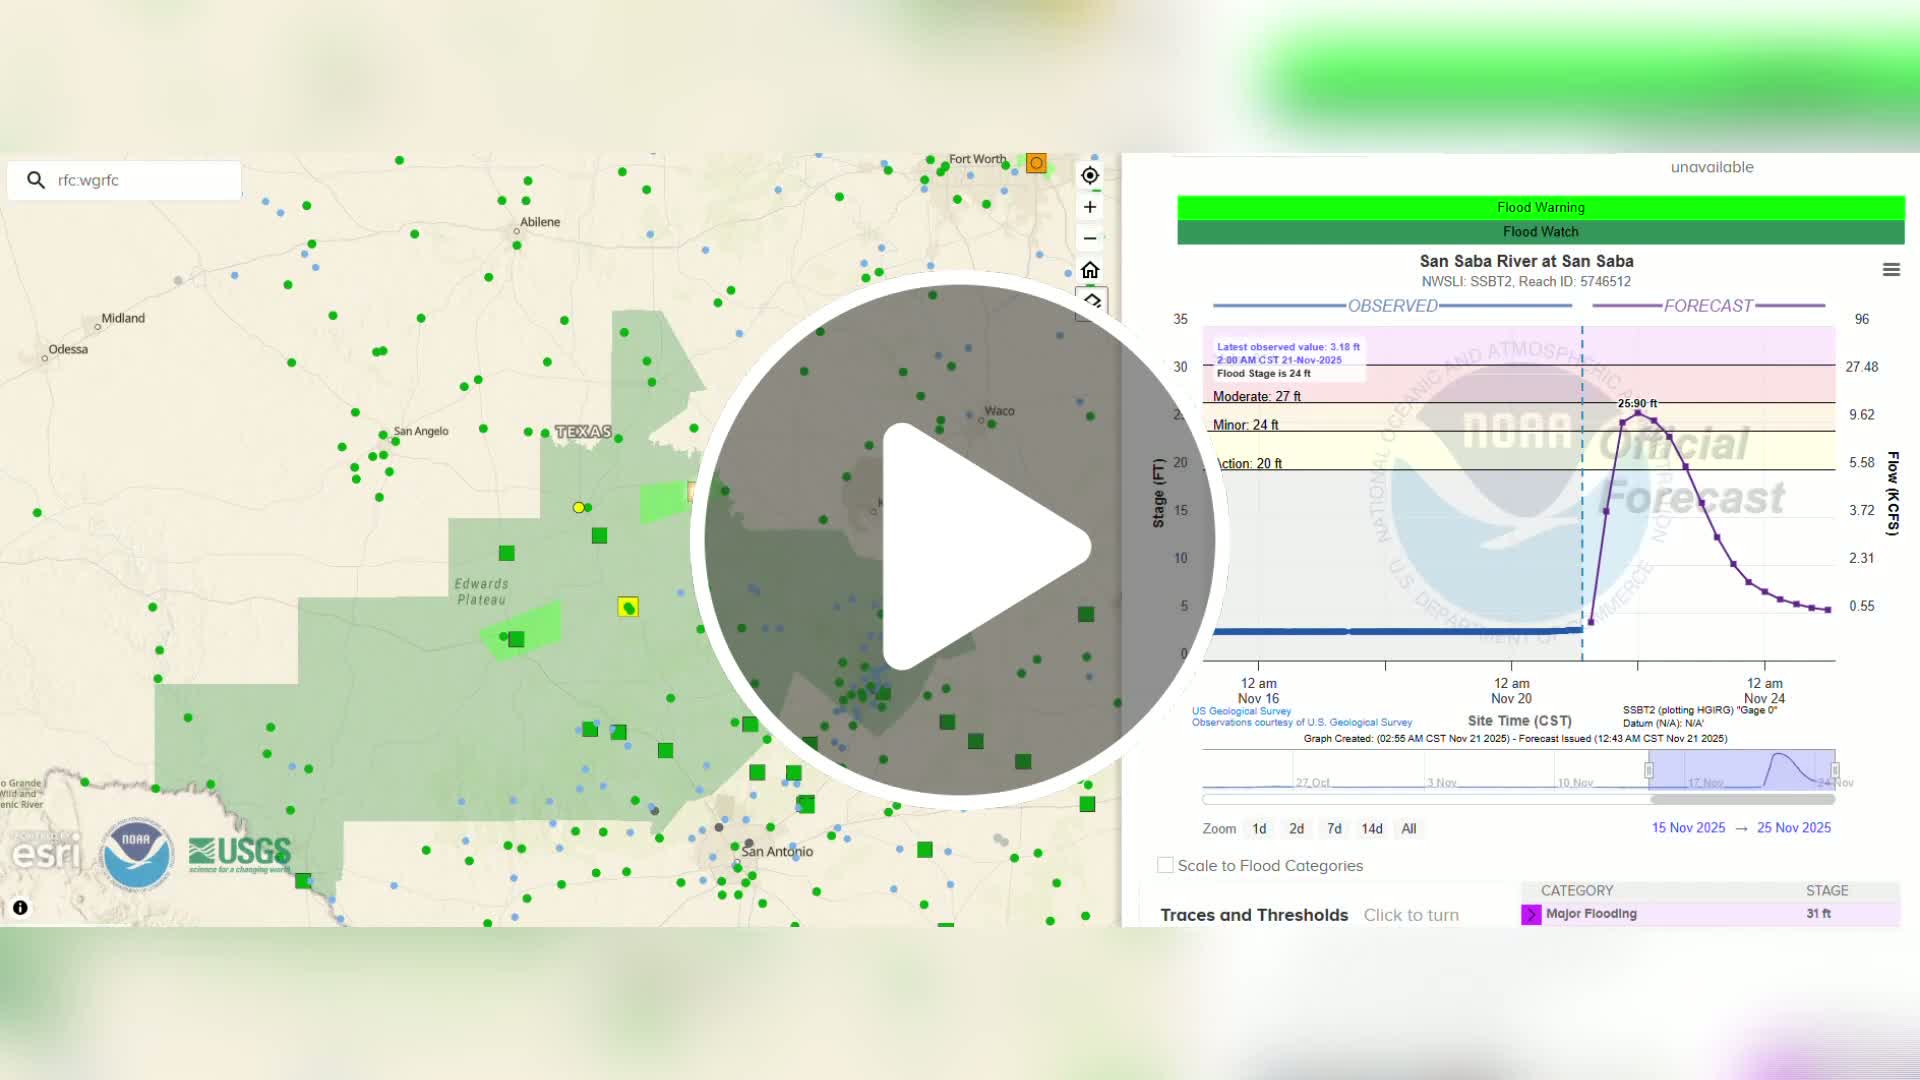Enable Scale to Flood Categories checkbox
This screenshot has width=1920, height=1080.
coord(1165,865)
